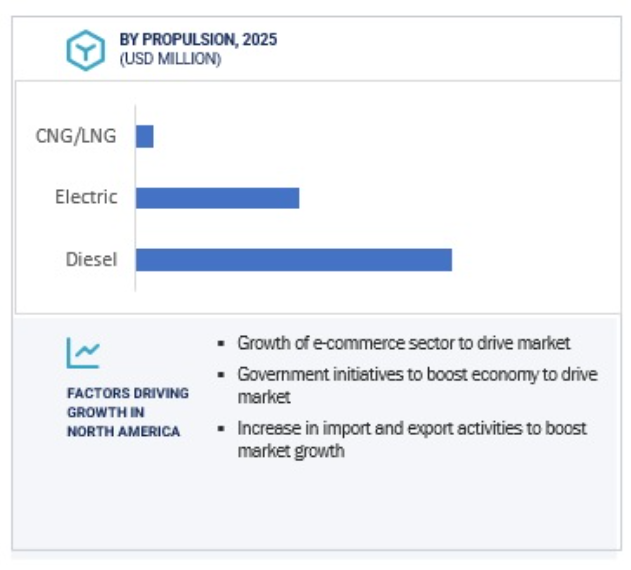The height and width of the screenshot is (570, 631).
Task: Select the CNG/LNG bar in chart
Action: pyautogui.click(x=145, y=136)
